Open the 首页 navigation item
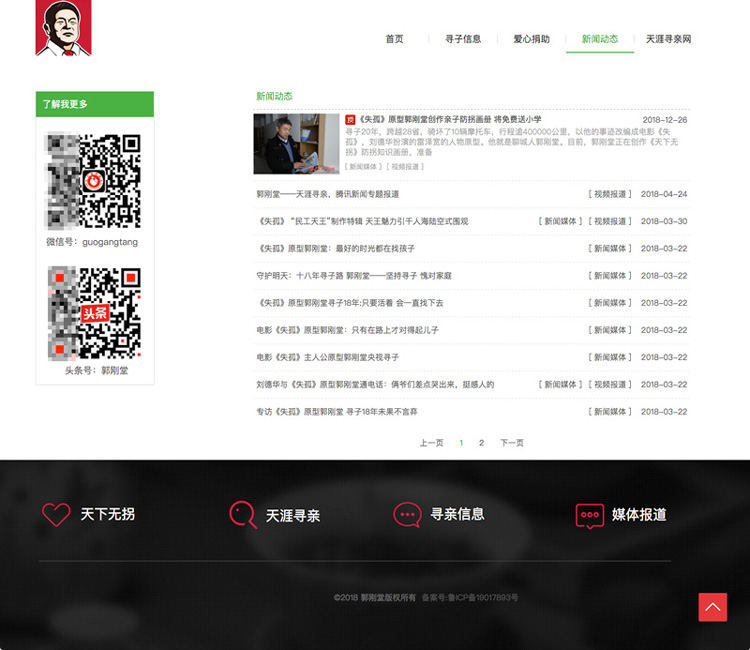 click(x=395, y=39)
